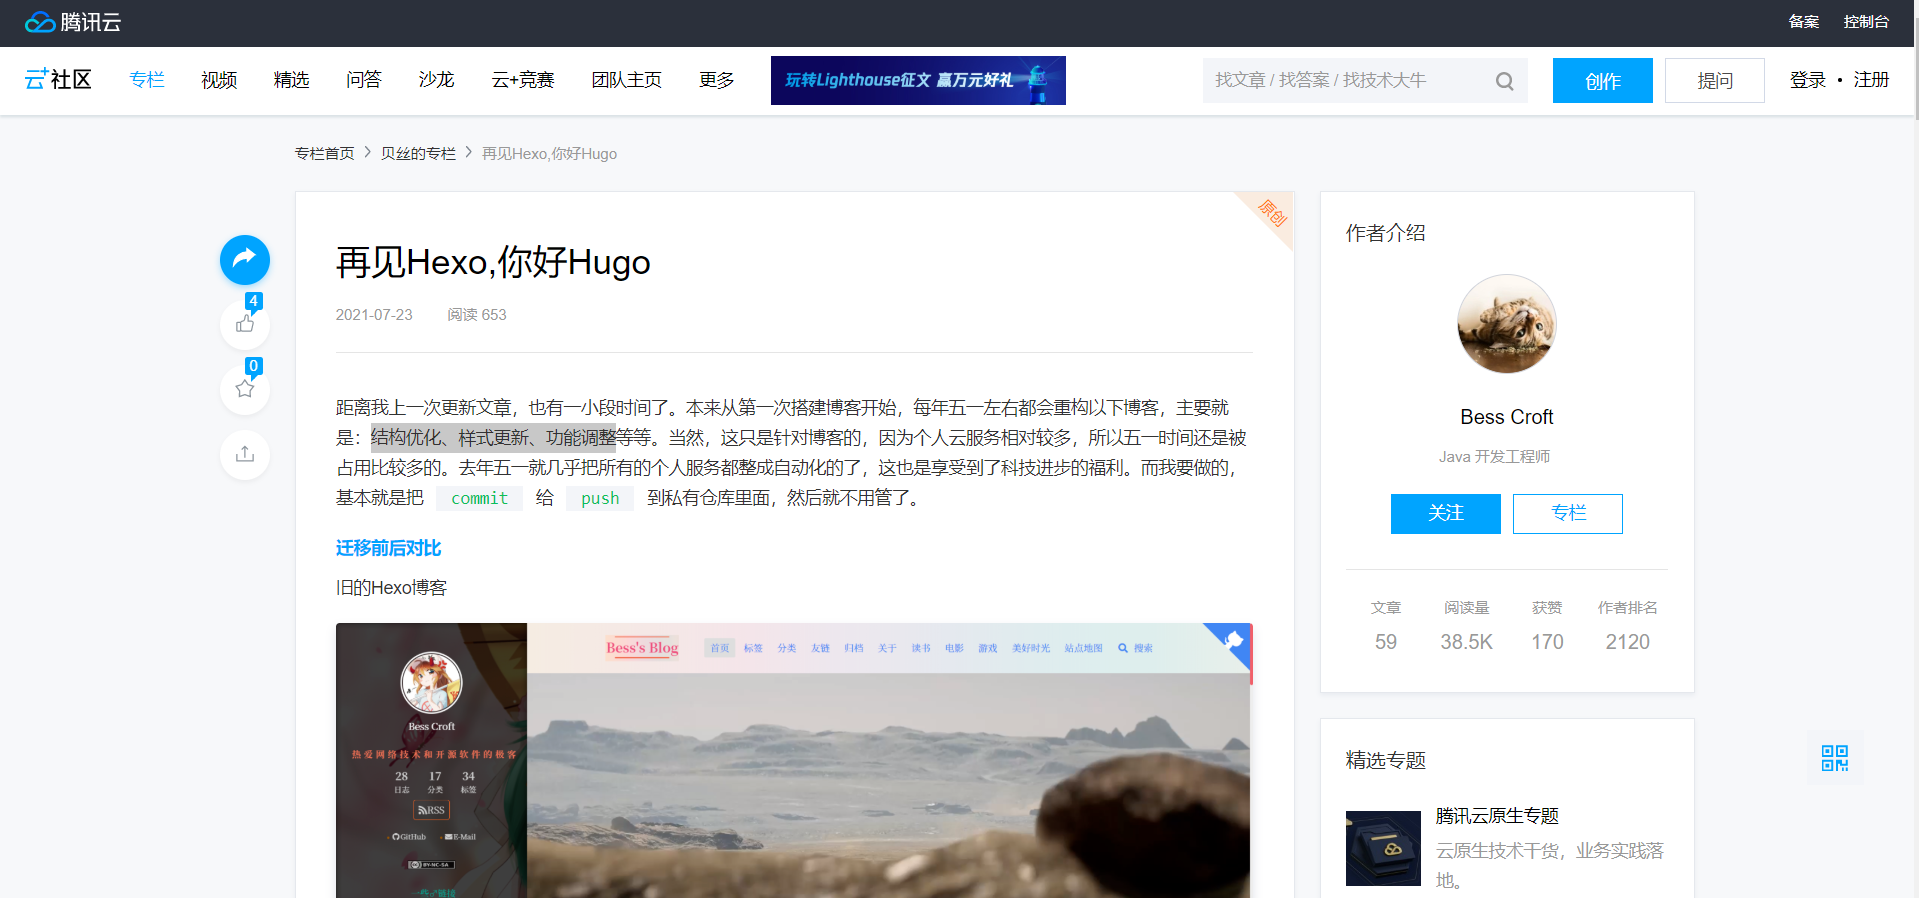The height and width of the screenshot is (898, 1919).
Task: Select the 精选 navigation tab
Action: point(292,80)
